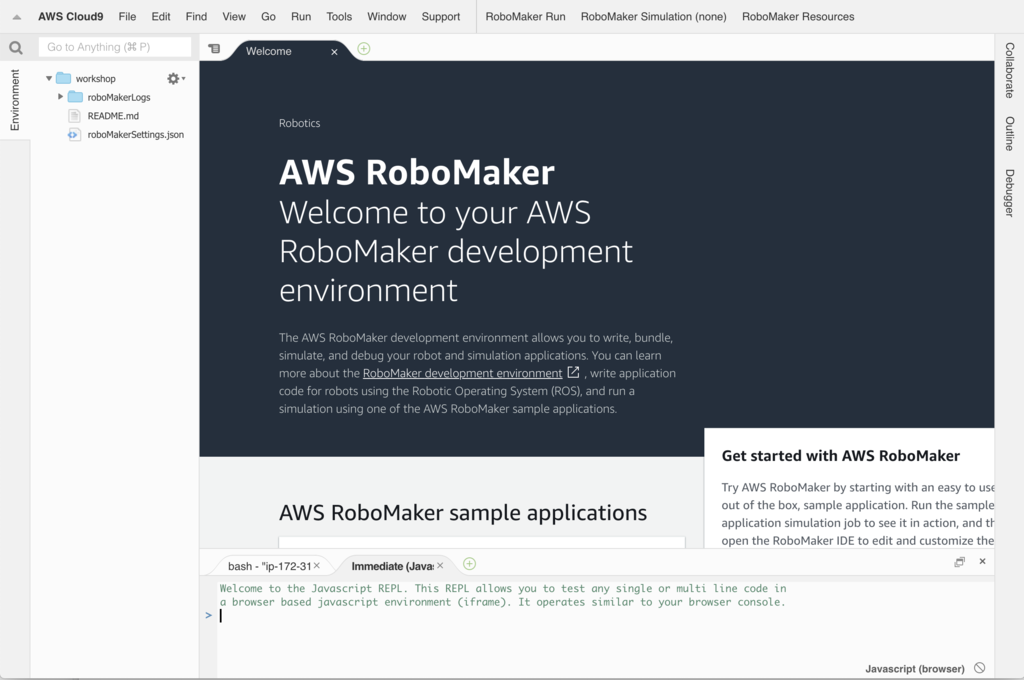
Task: Switch to the bash terminal tab
Action: (269, 566)
